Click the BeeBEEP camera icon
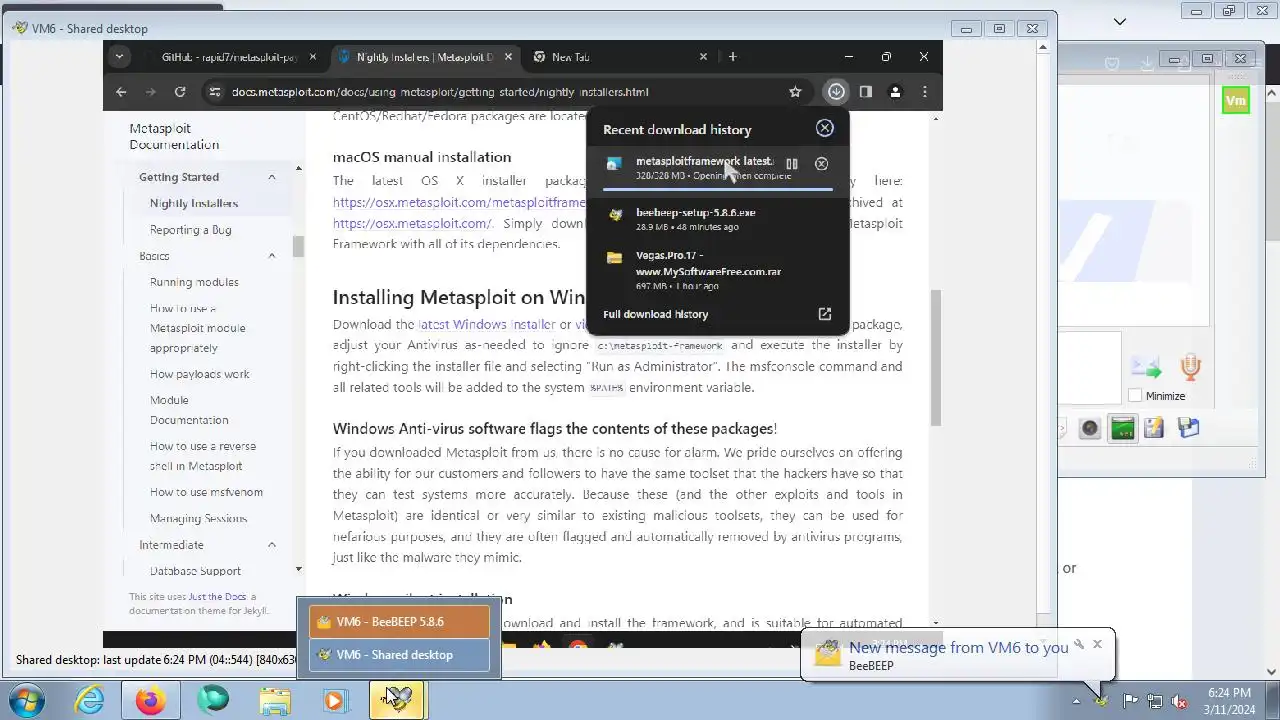 (1090, 429)
